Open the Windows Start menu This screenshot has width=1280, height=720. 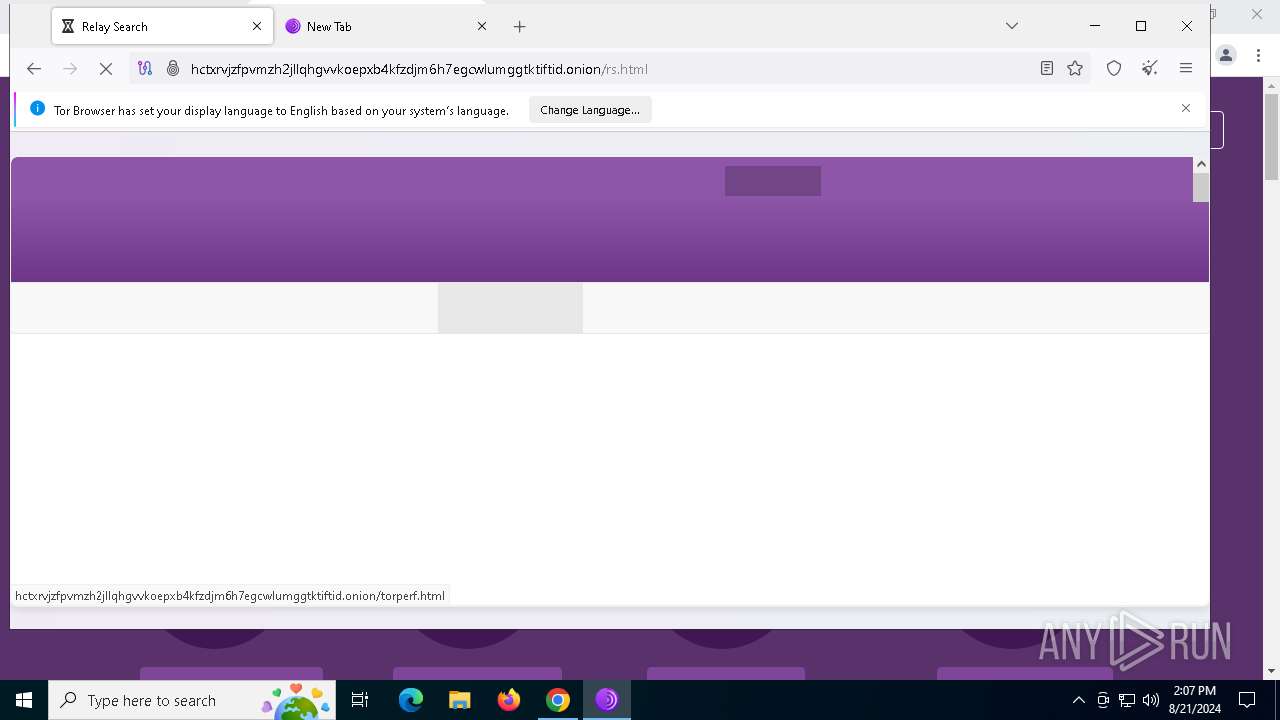(24, 700)
